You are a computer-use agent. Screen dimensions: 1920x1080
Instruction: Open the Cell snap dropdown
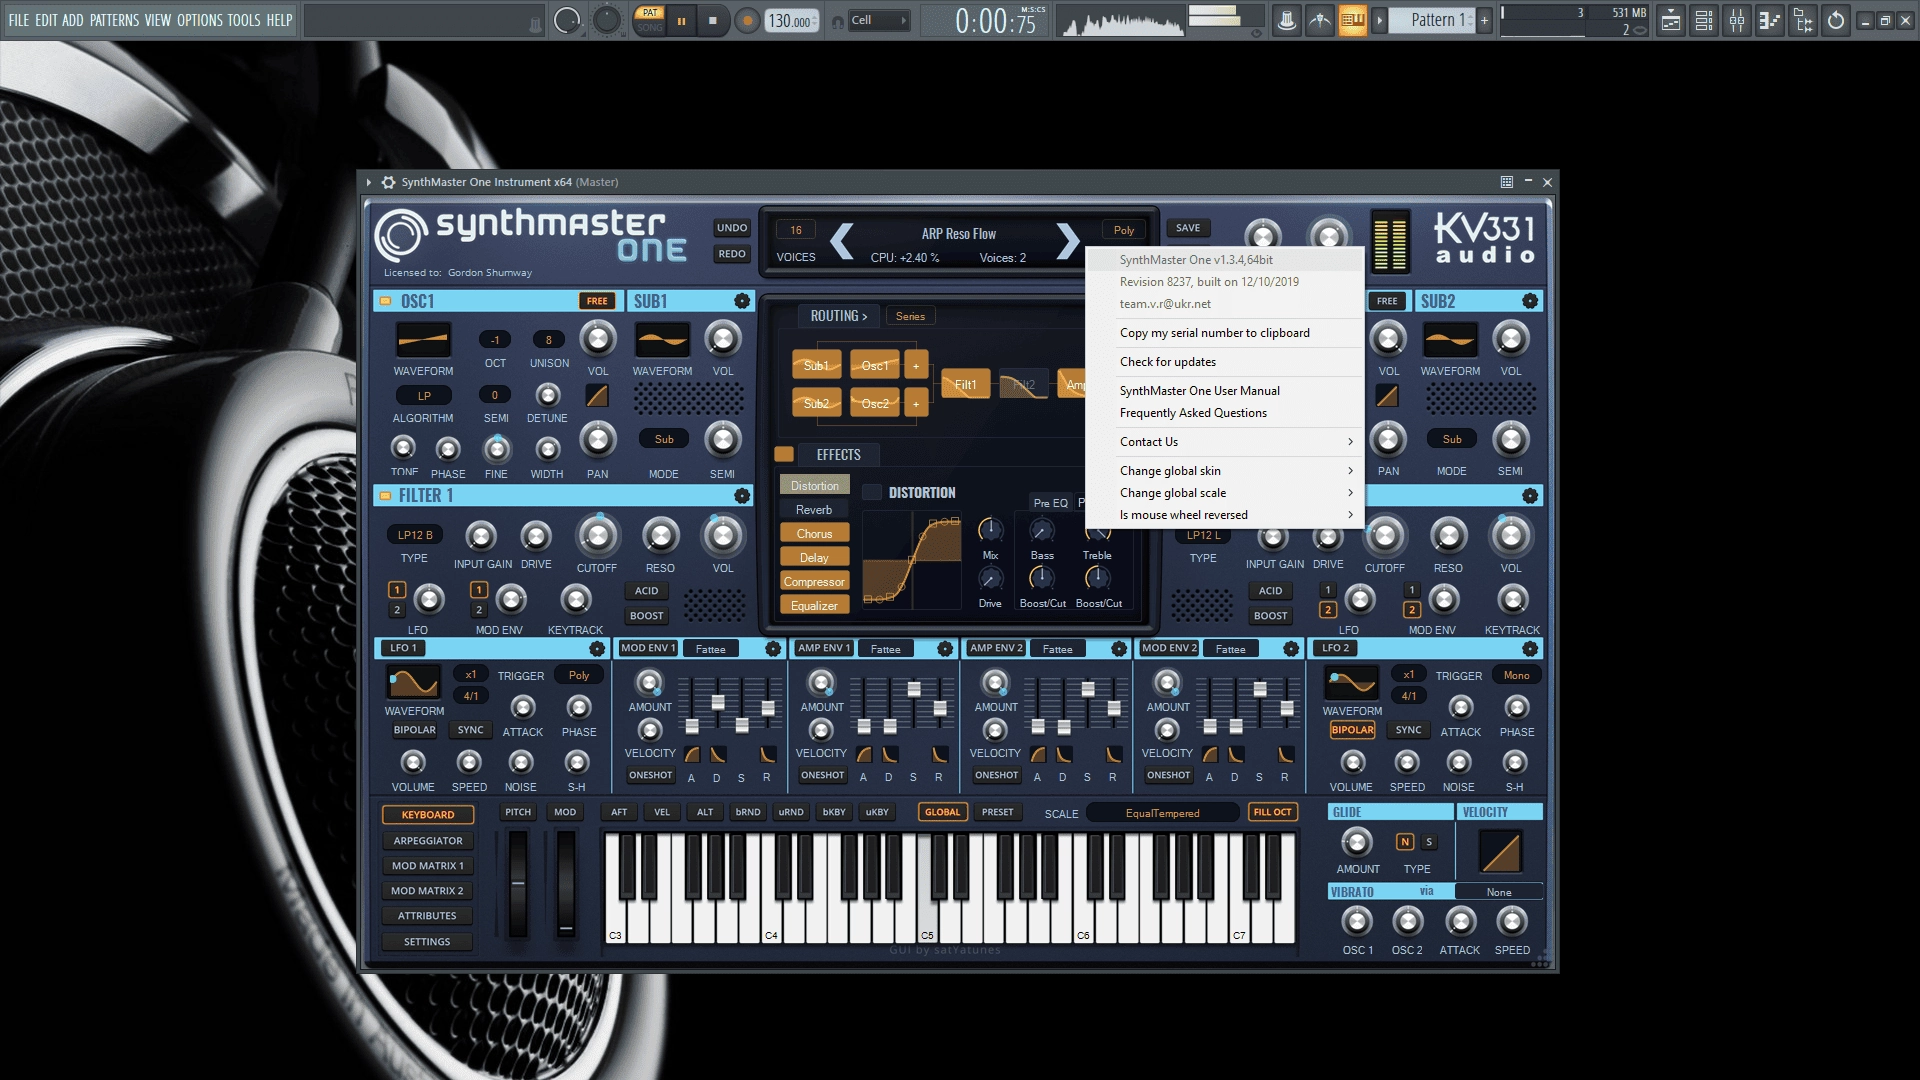pyautogui.click(x=878, y=20)
